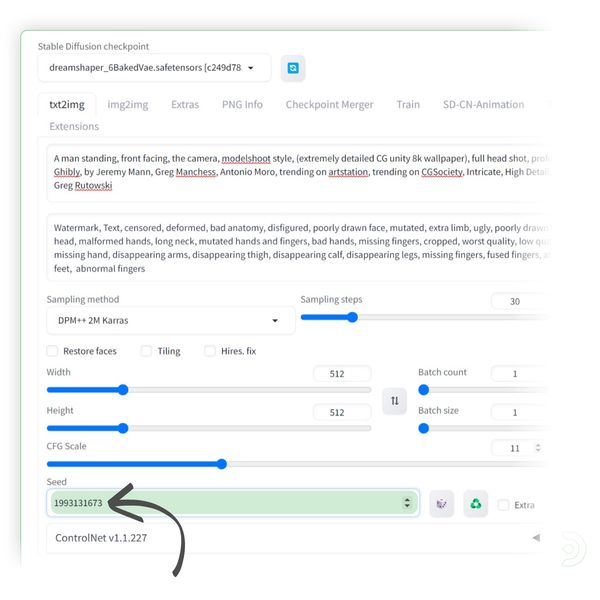Open the Checkpoint Merger tab
This screenshot has height=600, width=600.
click(x=329, y=104)
